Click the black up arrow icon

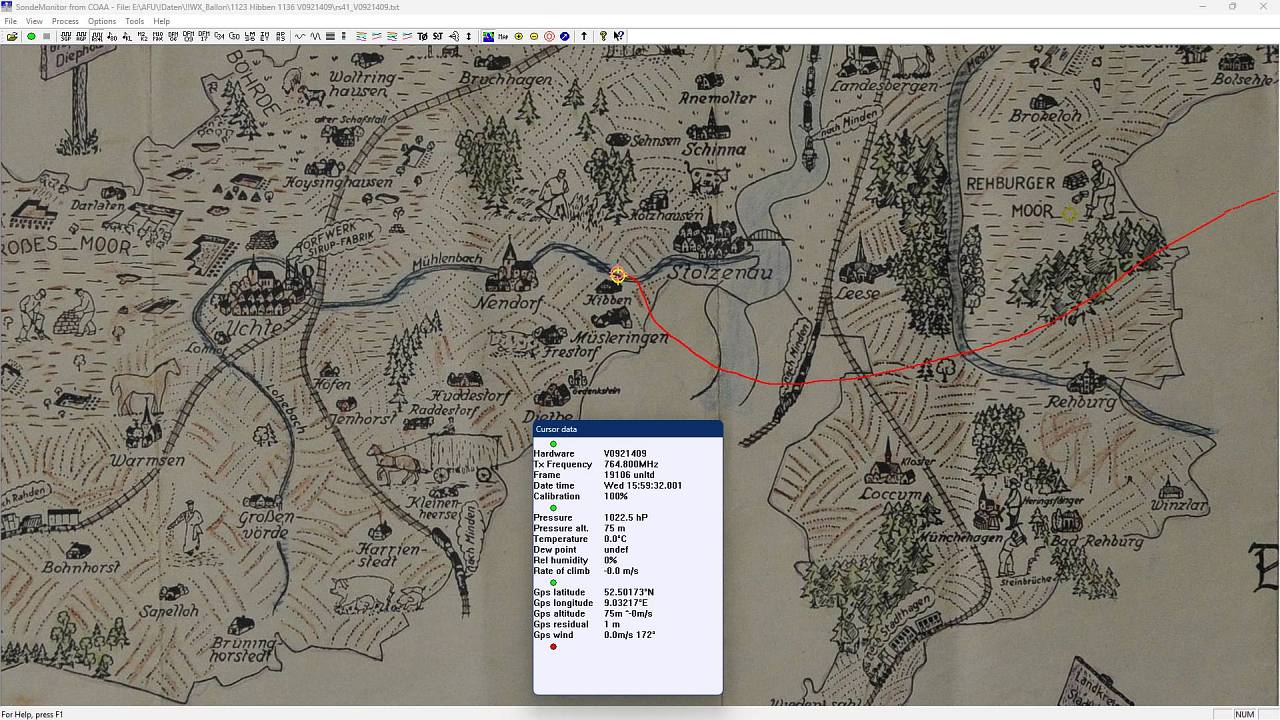584,36
